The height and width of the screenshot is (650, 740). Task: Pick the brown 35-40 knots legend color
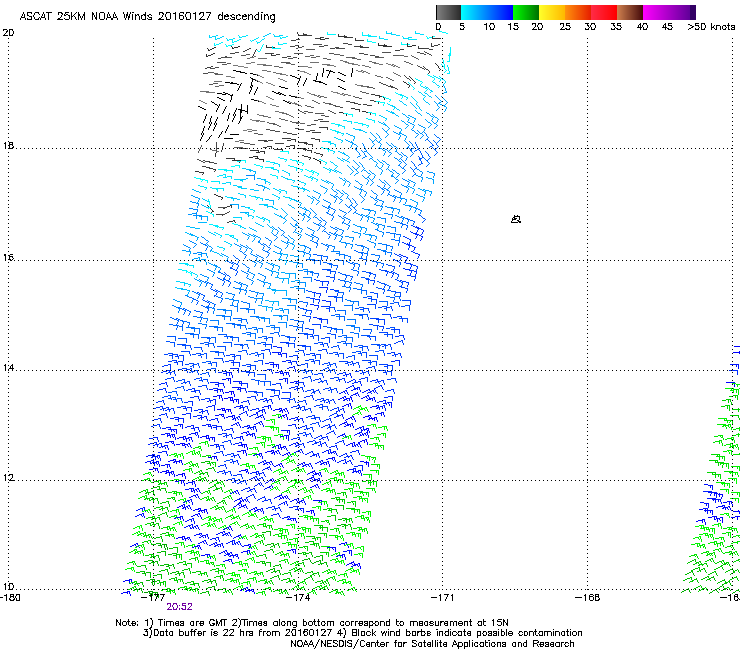tap(630, 12)
